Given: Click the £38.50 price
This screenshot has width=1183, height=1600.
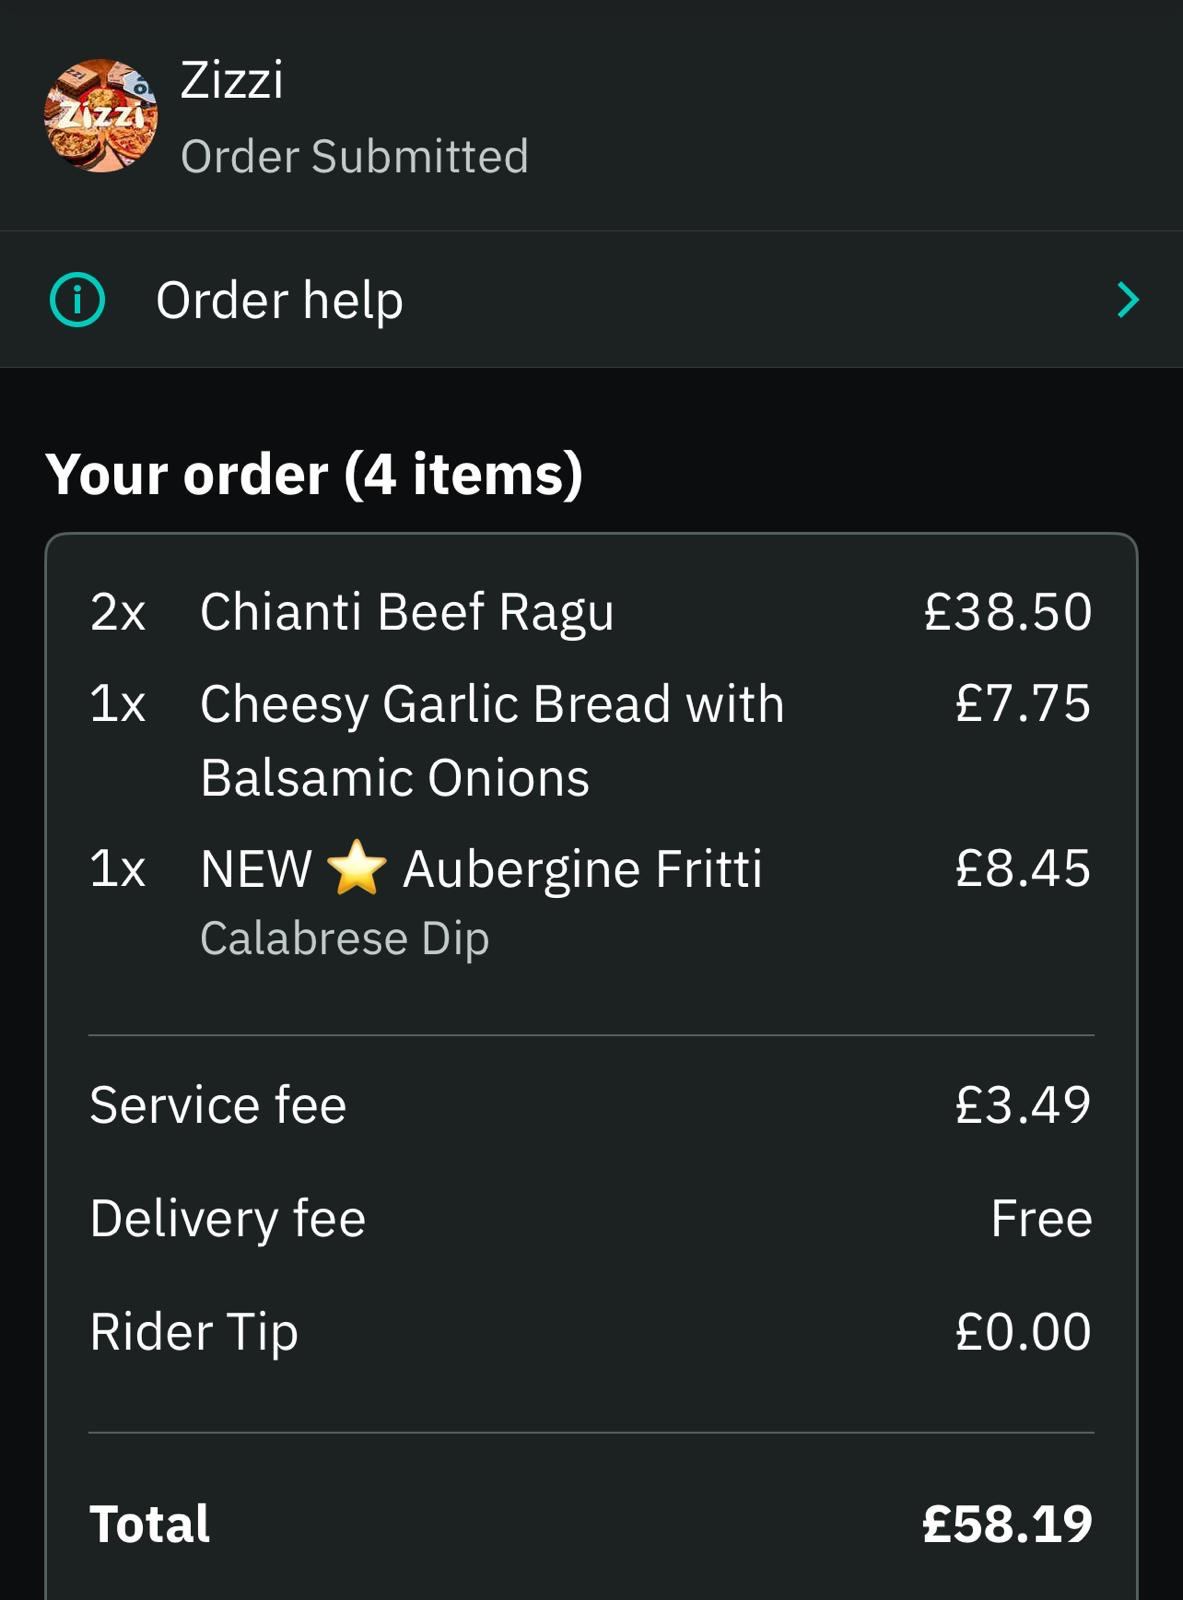Looking at the screenshot, I should (1007, 612).
